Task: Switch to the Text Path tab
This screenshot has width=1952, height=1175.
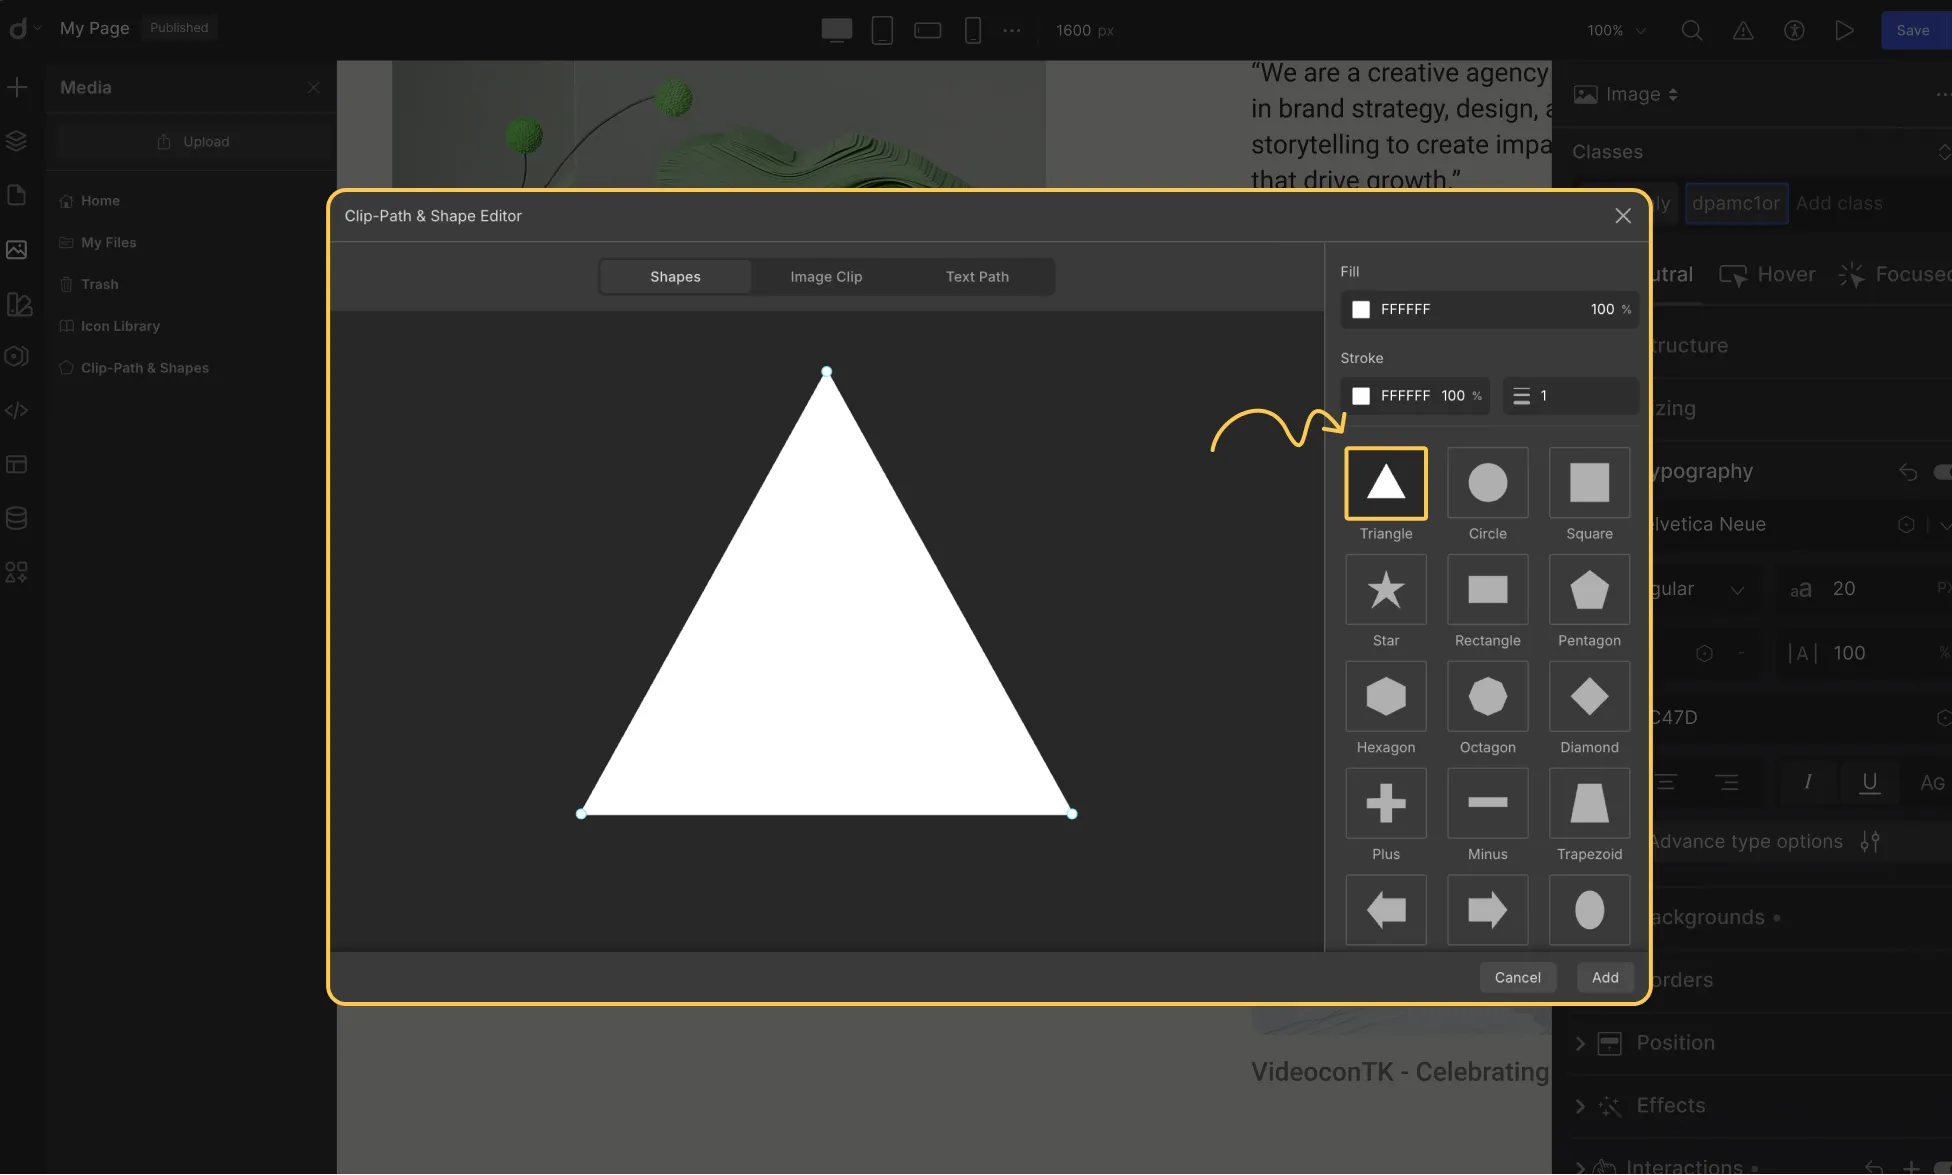Action: pyautogui.click(x=977, y=277)
